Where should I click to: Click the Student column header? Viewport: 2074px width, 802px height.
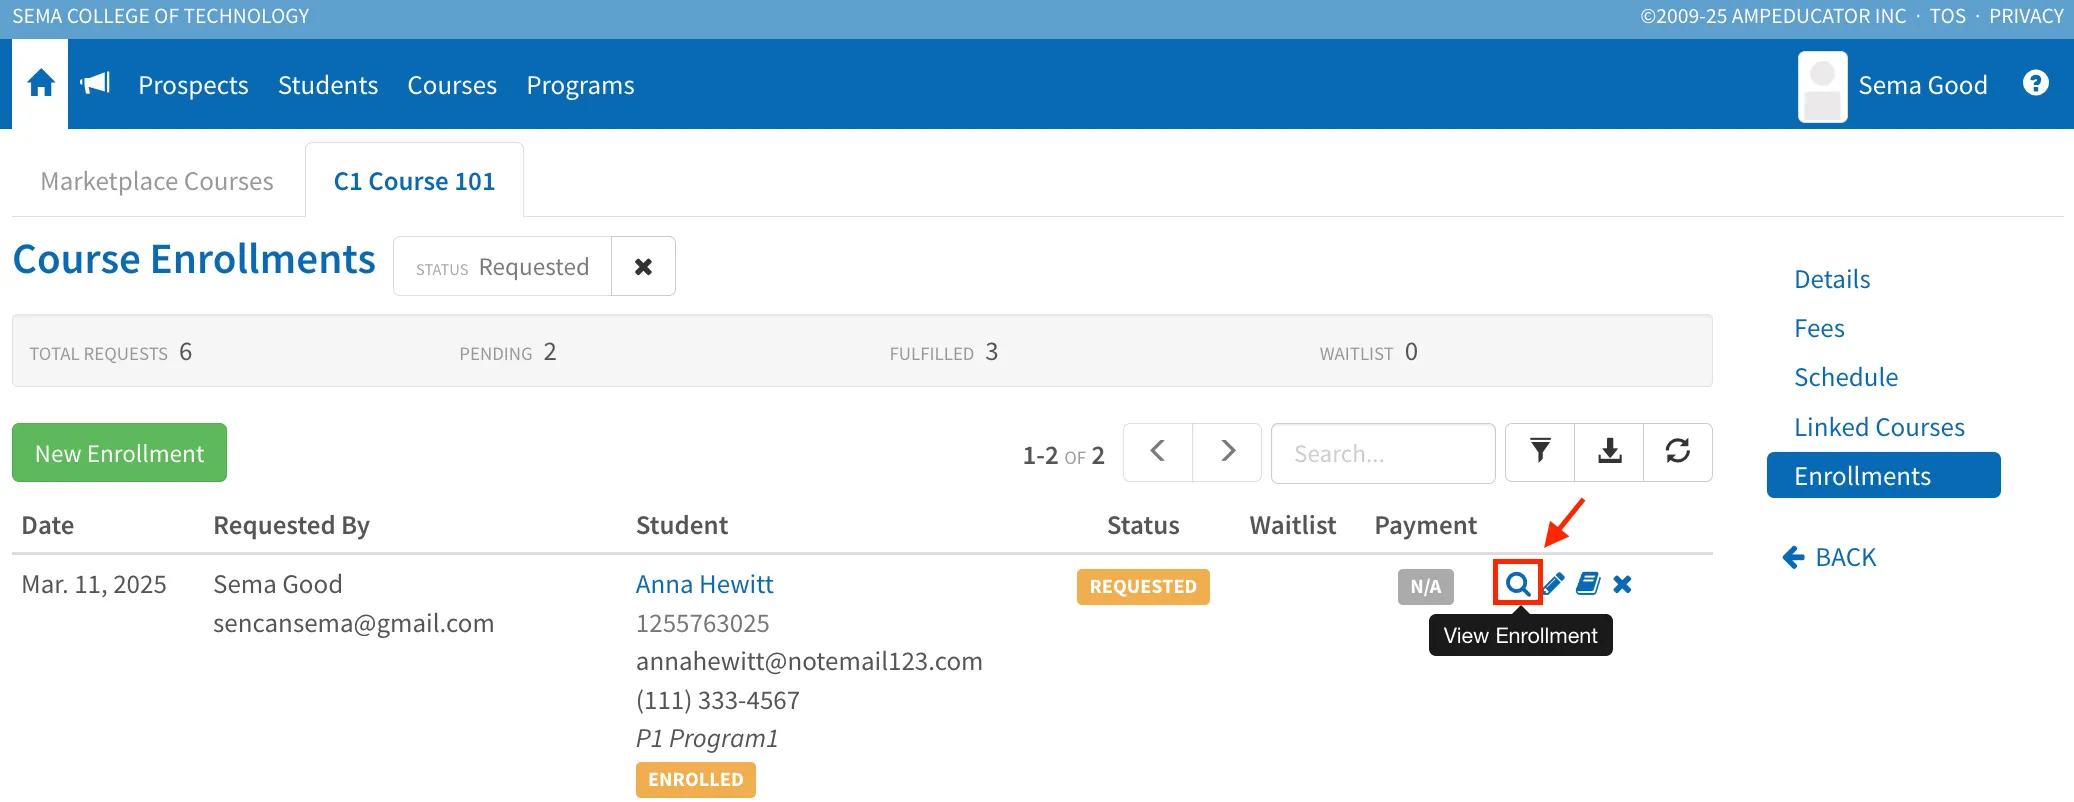tap(682, 525)
